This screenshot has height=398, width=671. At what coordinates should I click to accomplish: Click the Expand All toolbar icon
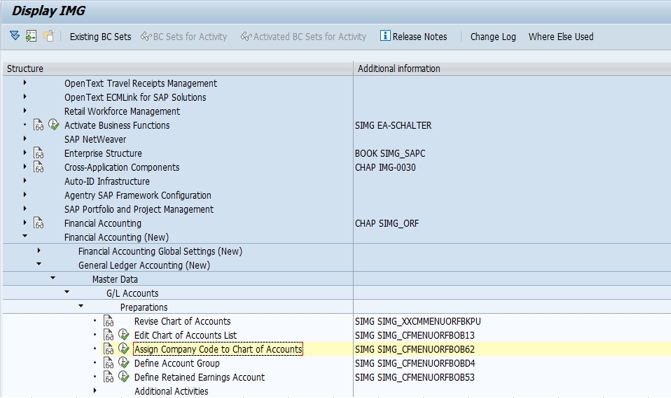(x=15, y=36)
